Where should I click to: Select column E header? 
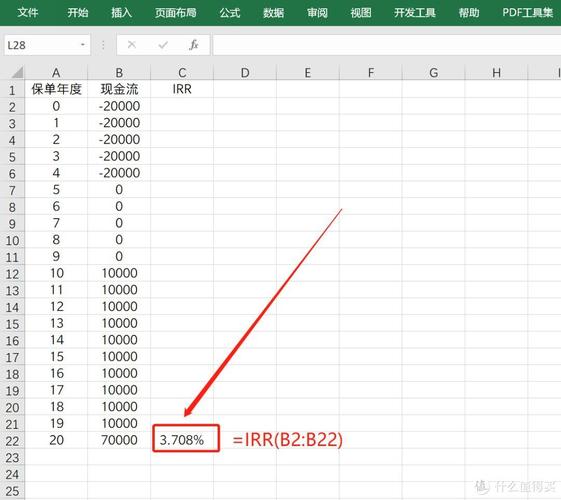click(308, 73)
